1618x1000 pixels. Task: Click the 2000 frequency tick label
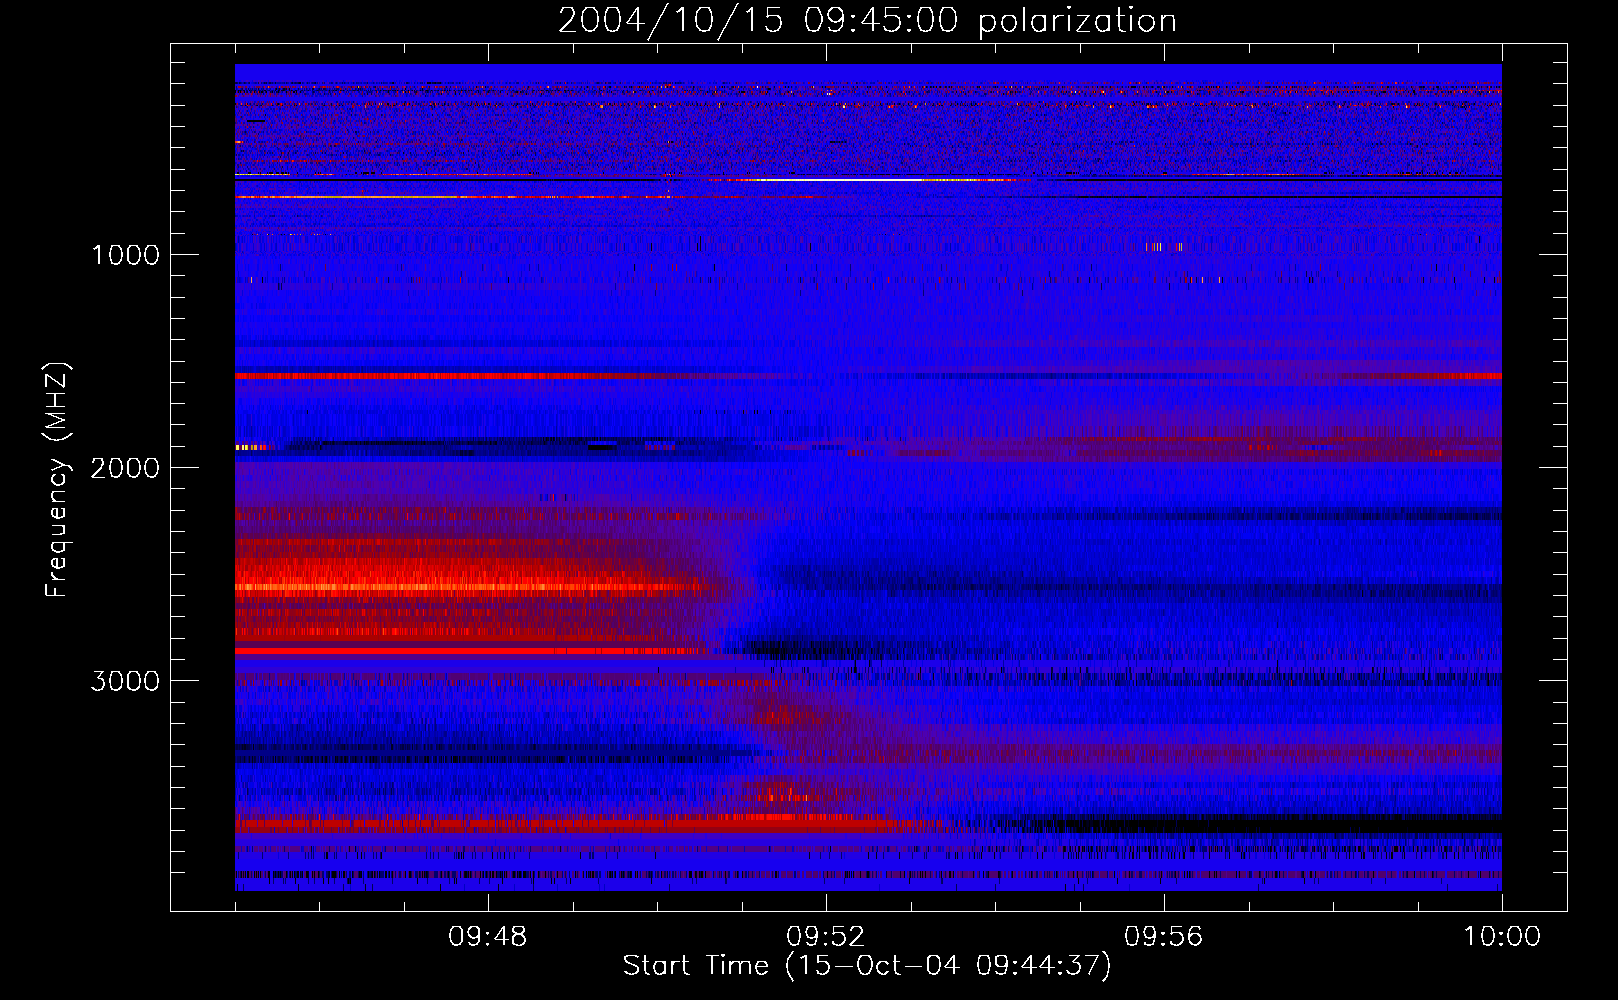[x=125, y=468]
